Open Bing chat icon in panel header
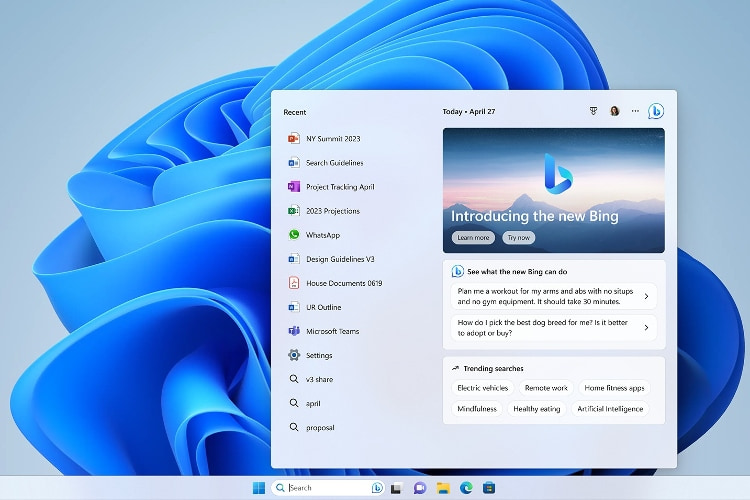This screenshot has height=500, width=750. [x=656, y=111]
